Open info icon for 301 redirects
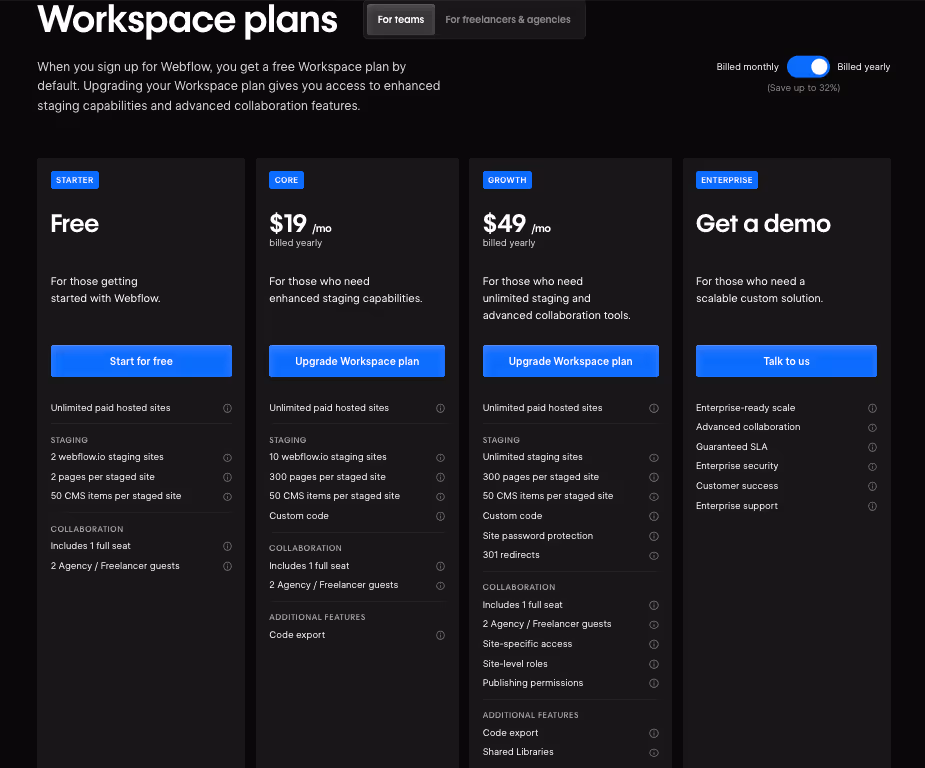 pyautogui.click(x=654, y=556)
